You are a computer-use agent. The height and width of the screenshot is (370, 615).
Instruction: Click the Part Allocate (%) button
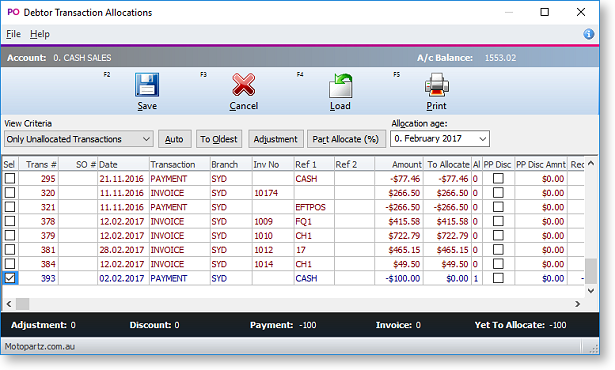point(346,139)
